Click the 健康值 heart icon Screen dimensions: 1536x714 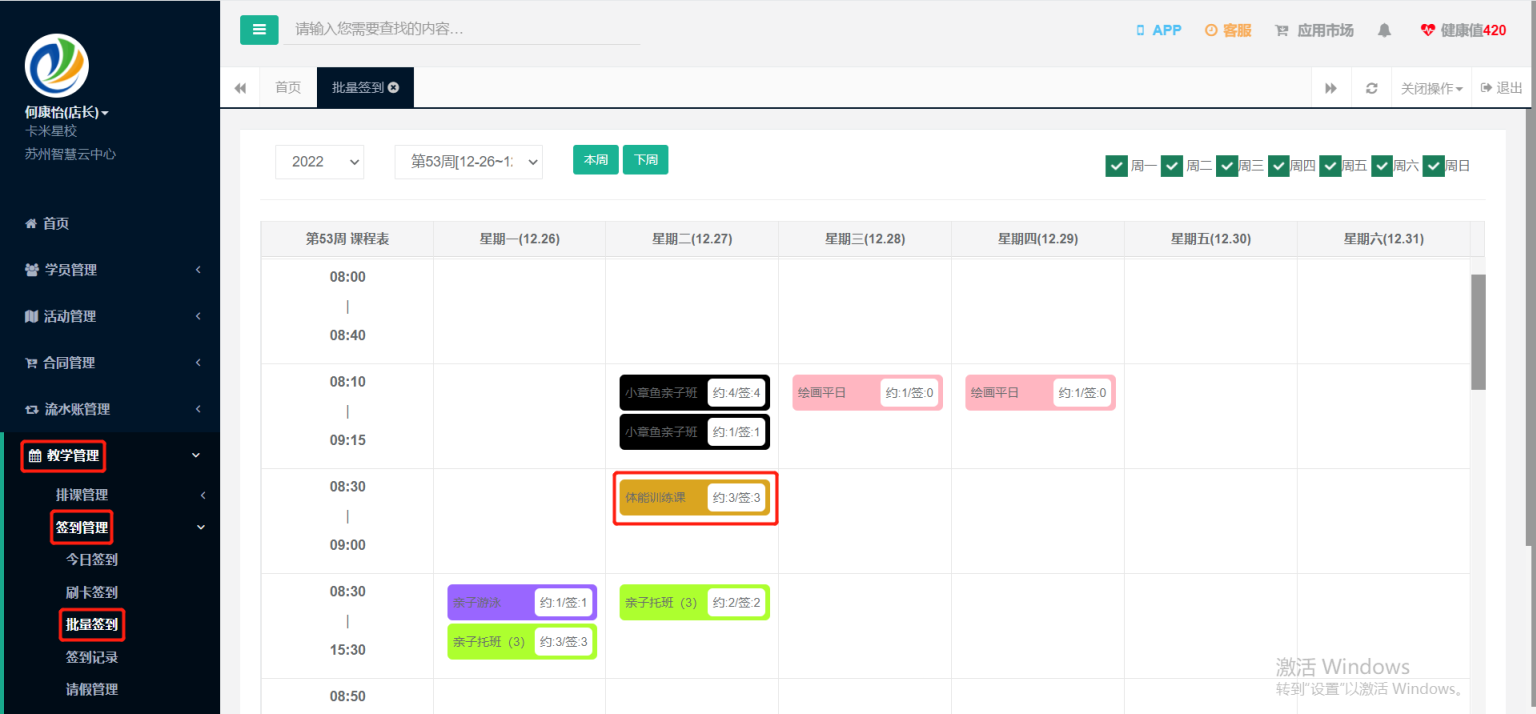click(1428, 31)
